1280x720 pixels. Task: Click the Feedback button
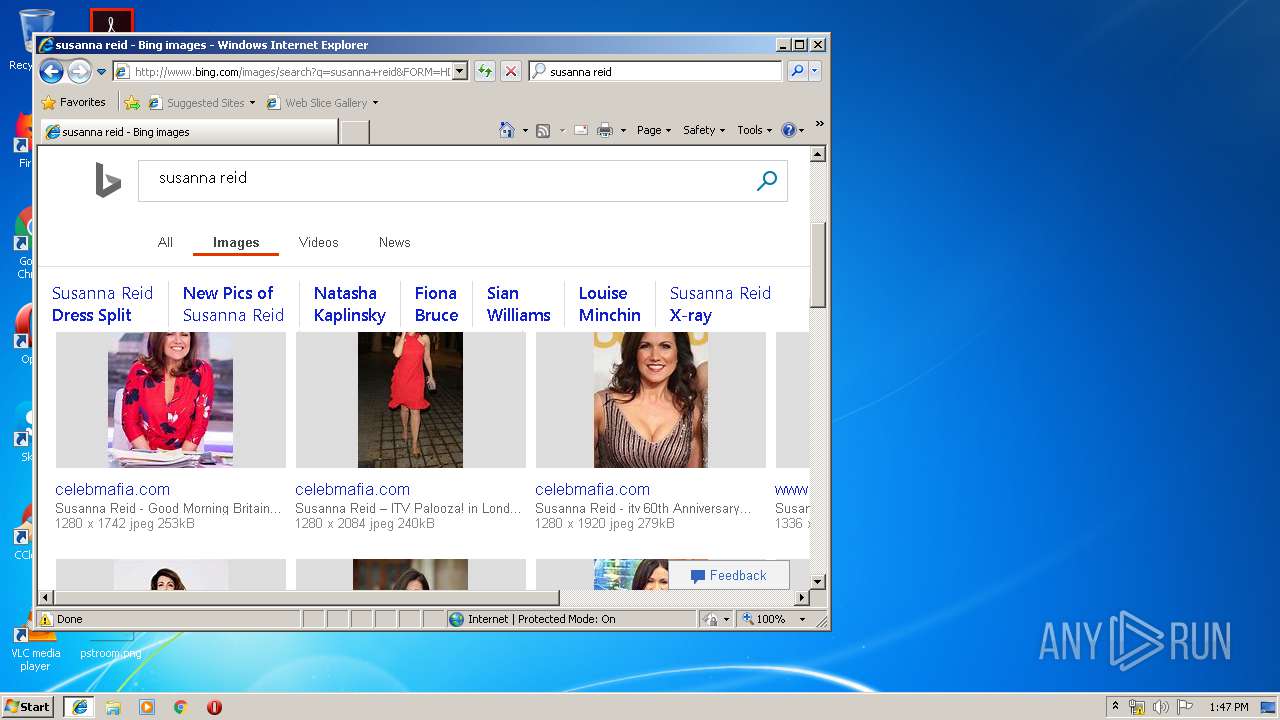click(x=729, y=575)
